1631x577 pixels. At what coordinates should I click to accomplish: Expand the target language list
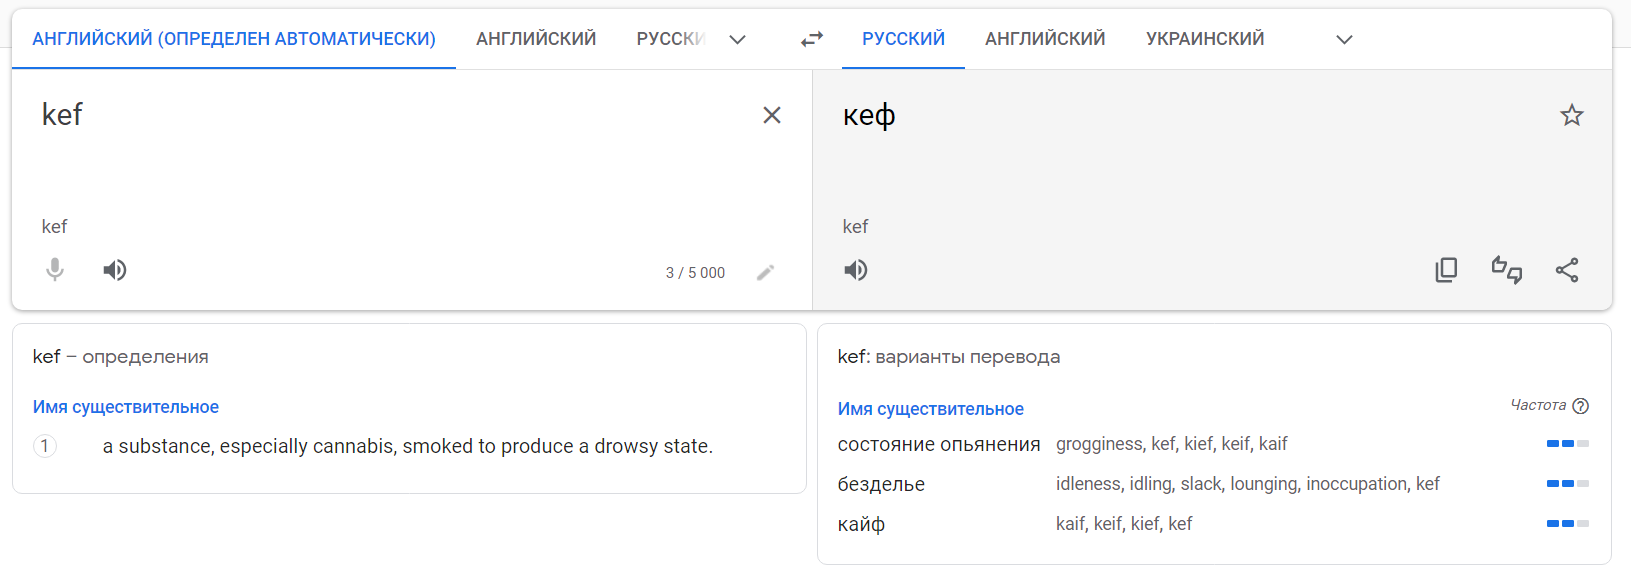pyautogui.click(x=1344, y=40)
